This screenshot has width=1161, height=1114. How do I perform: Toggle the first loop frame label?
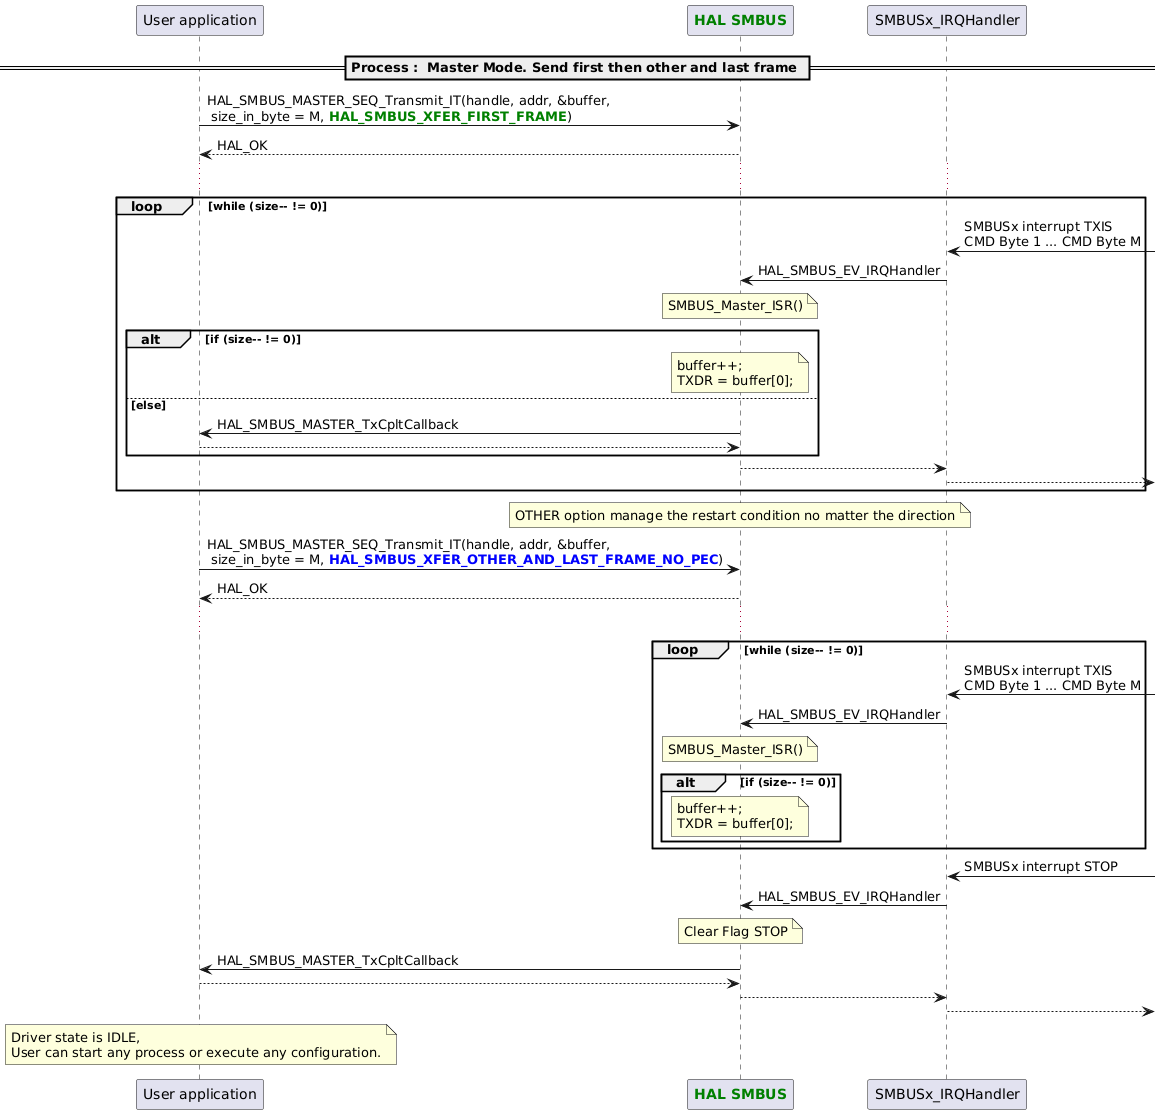click(x=147, y=206)
